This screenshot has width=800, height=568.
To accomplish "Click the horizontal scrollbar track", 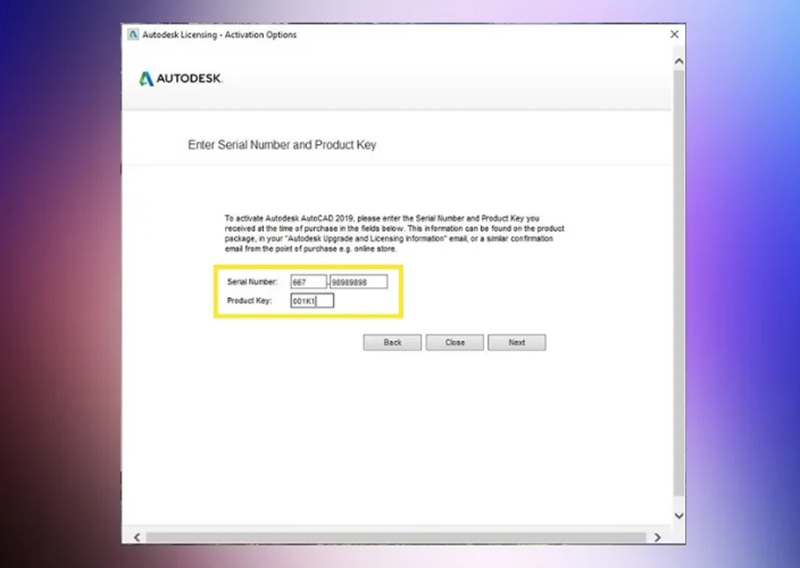I will point(400,537).
